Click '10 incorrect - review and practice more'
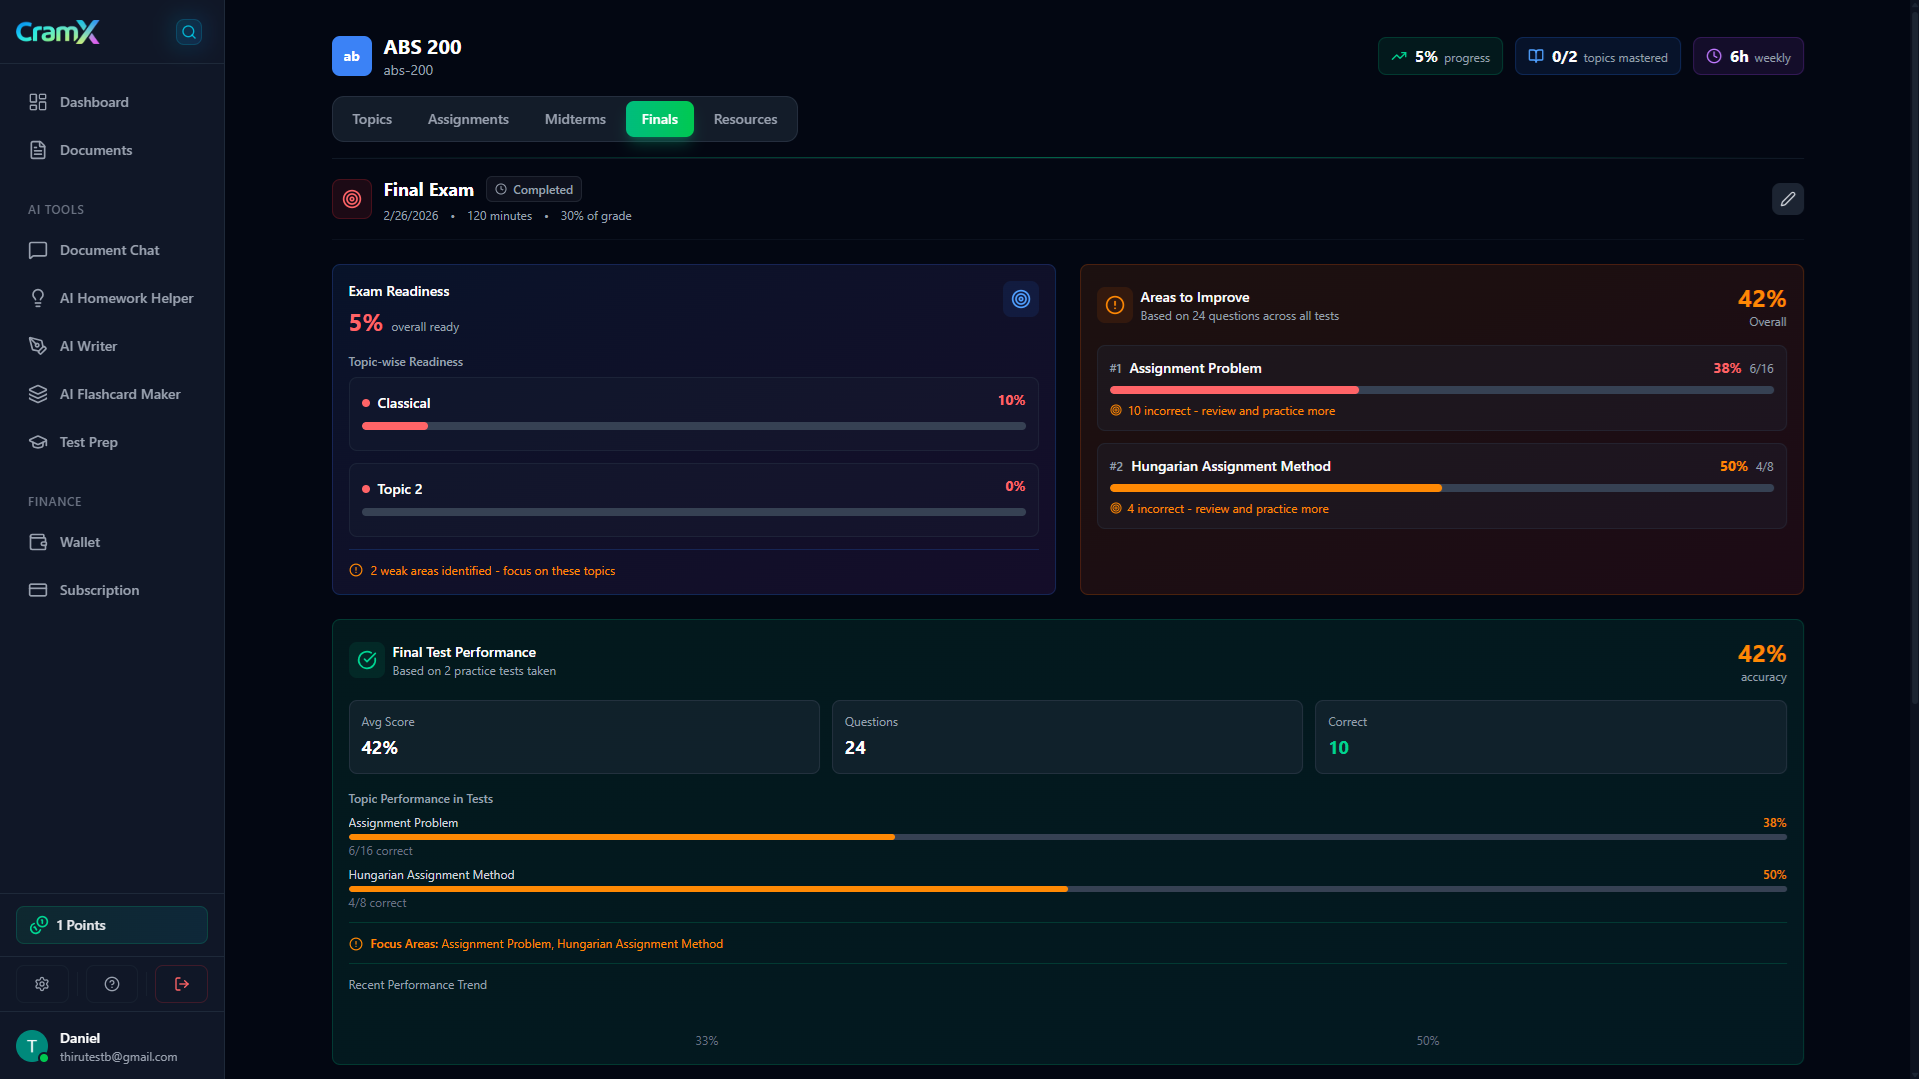The height and width of the screenshot is (1079, 1919). coord(1231,411)
